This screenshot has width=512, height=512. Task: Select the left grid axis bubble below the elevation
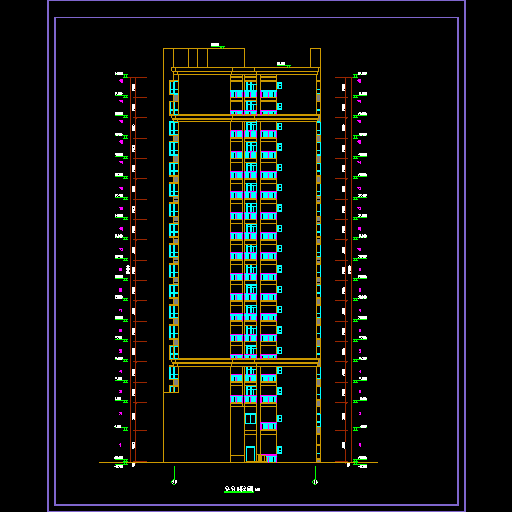(174, 482)
